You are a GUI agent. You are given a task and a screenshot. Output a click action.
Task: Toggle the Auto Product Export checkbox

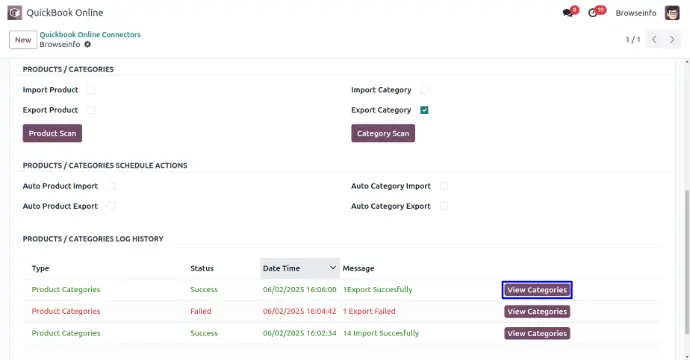click(x=111, y=206)
